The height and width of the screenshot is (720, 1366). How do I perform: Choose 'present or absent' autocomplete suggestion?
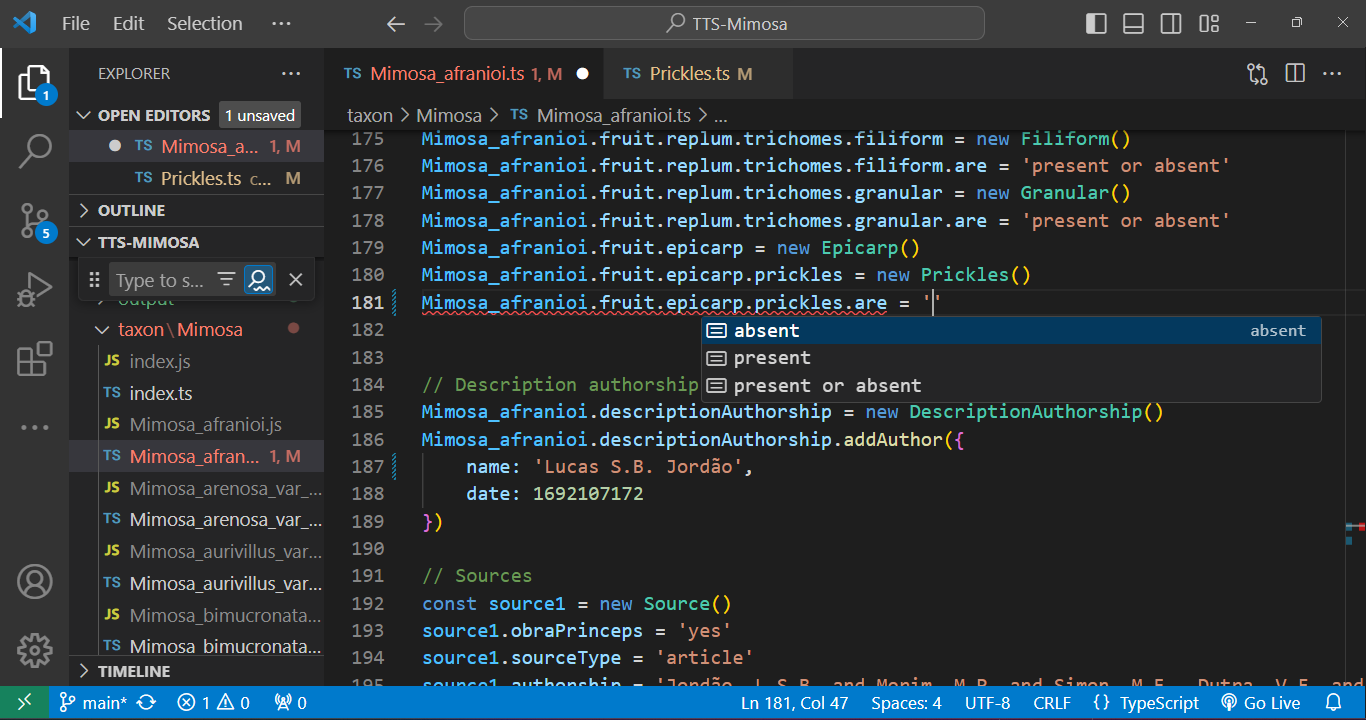pos(1011,386)
